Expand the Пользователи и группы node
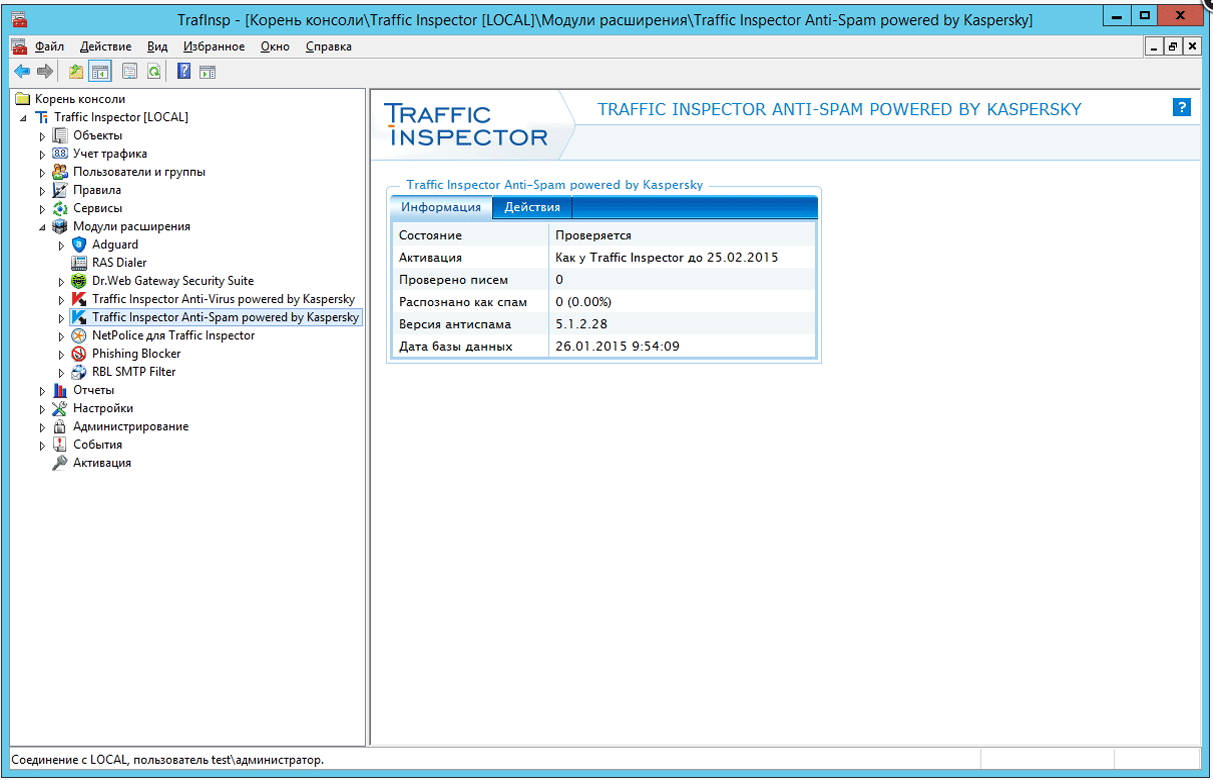 point(43,172)
